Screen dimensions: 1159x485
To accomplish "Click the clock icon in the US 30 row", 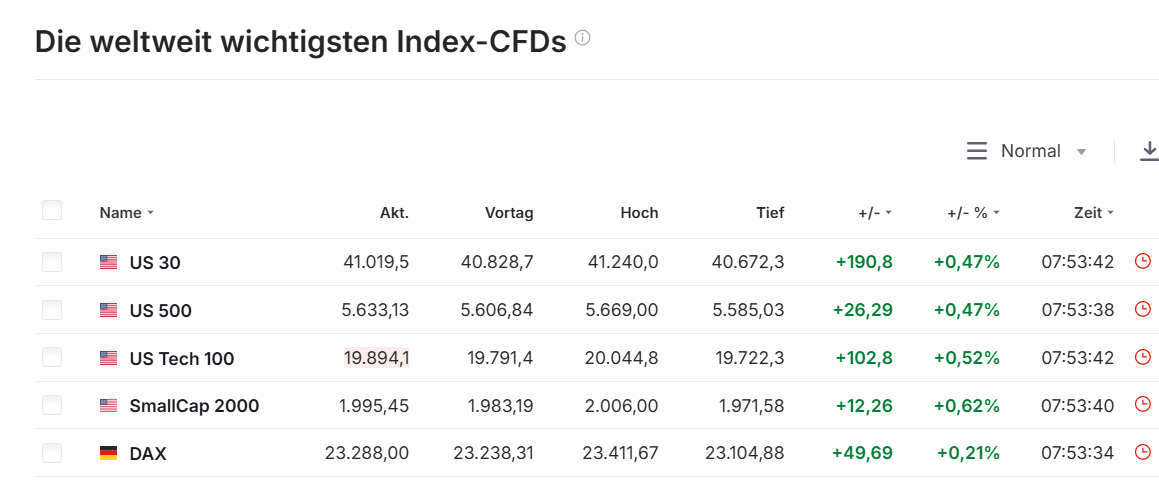I will tap(1143, 261).
